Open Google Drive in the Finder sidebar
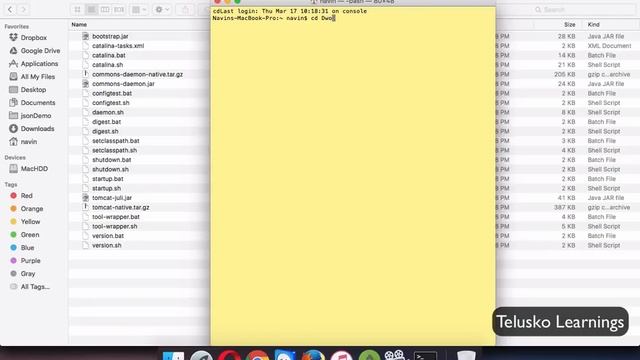 (x=40, y=51)
